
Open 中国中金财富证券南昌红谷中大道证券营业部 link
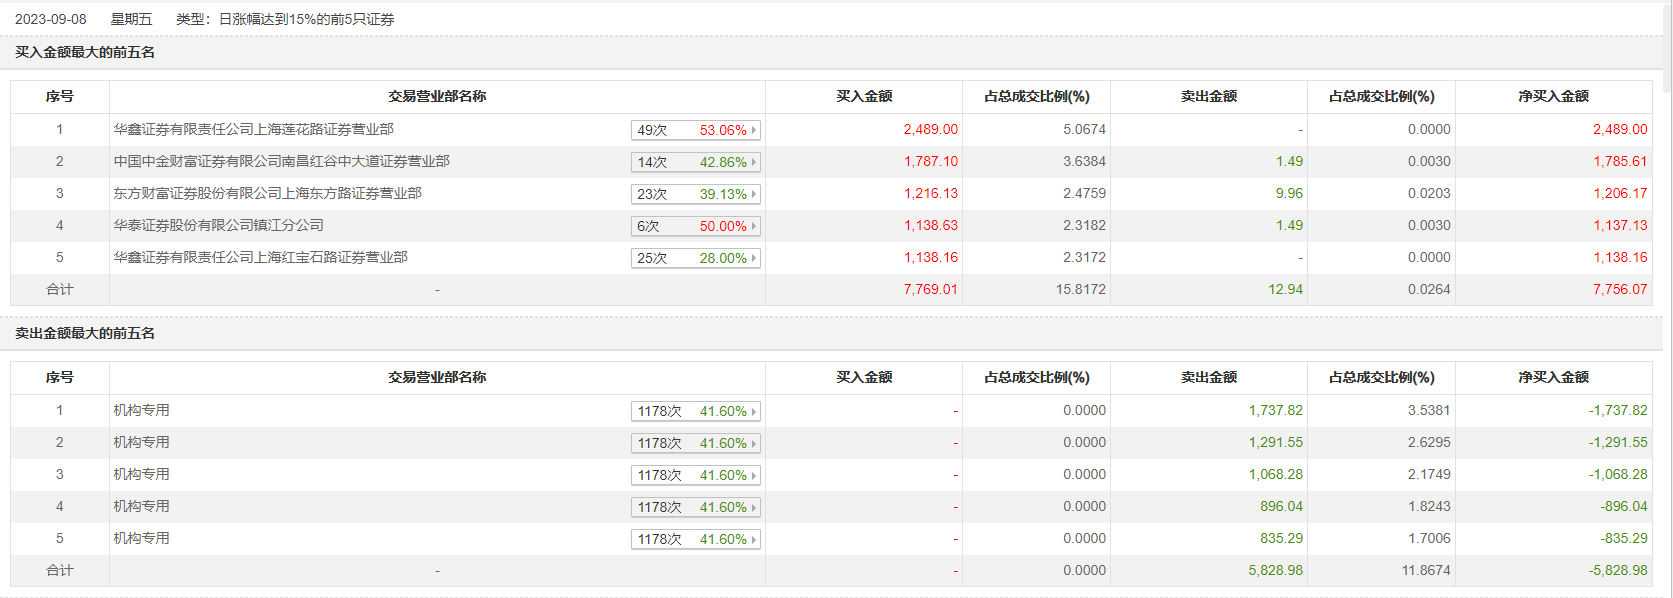click(281, 161)
